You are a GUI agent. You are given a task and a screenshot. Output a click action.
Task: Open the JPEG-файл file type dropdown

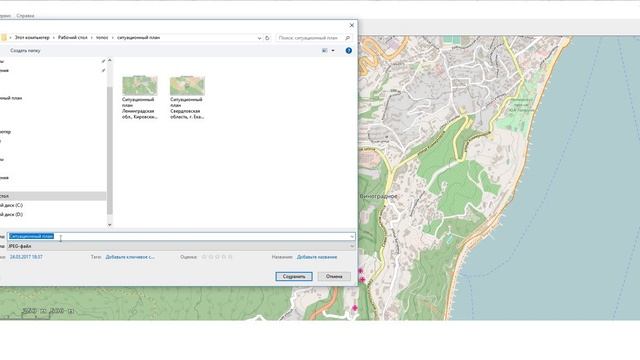181,246
